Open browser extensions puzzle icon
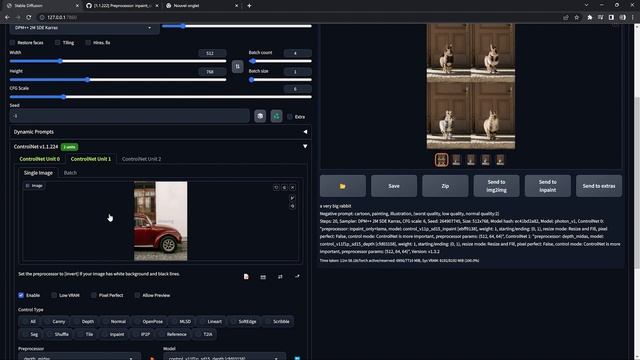 (x=590, y=17)
